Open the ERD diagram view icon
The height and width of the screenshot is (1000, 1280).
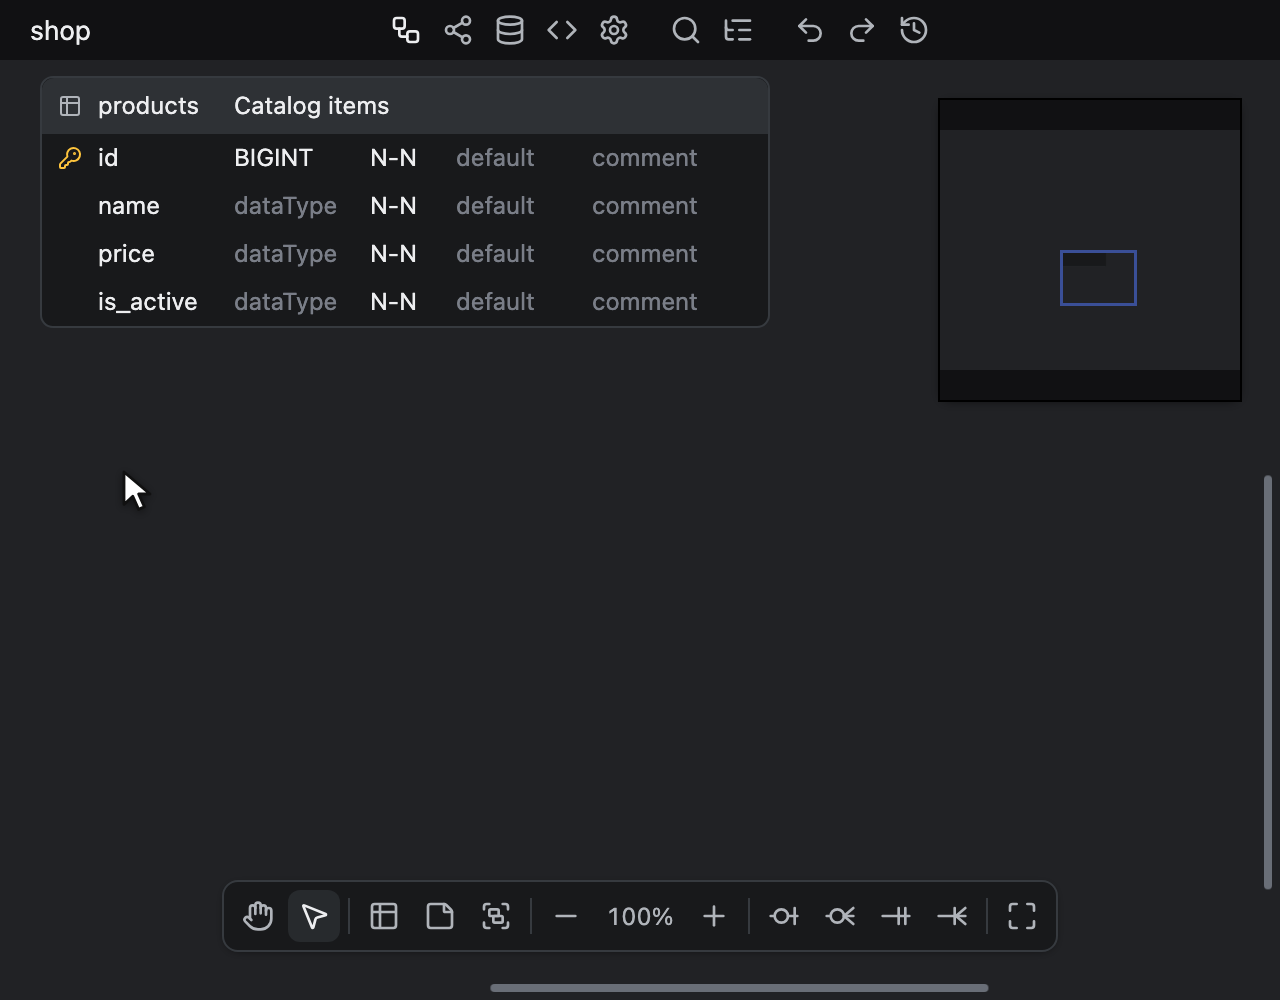406,30
